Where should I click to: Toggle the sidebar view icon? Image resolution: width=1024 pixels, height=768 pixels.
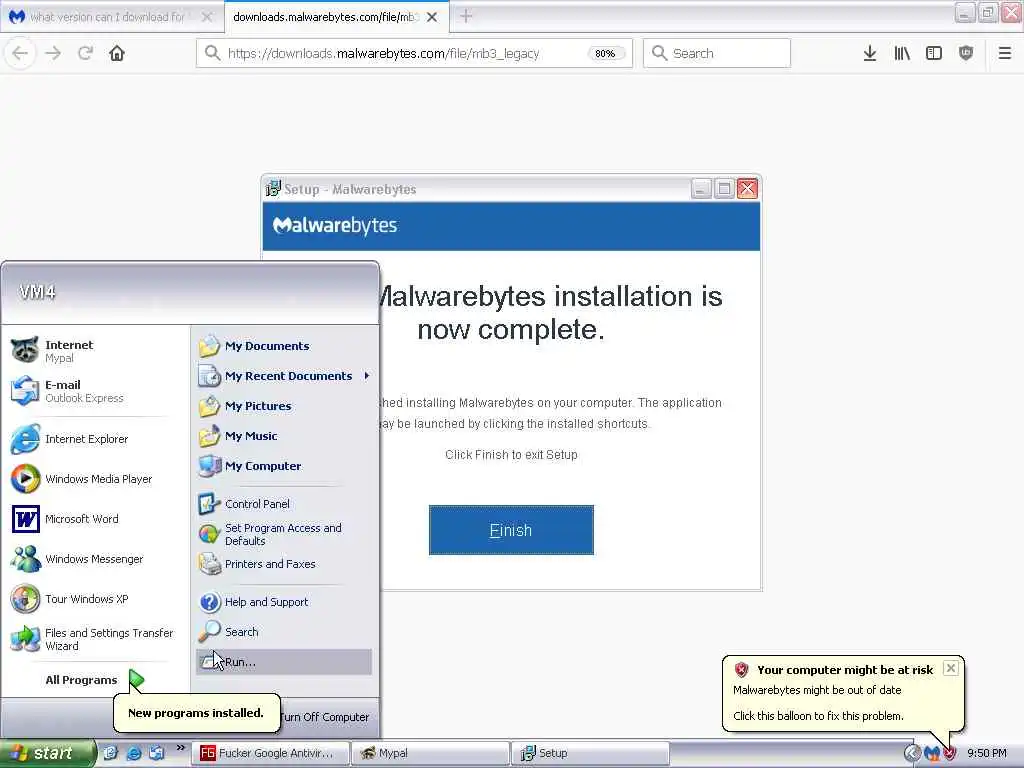click(x=934, y=54)
